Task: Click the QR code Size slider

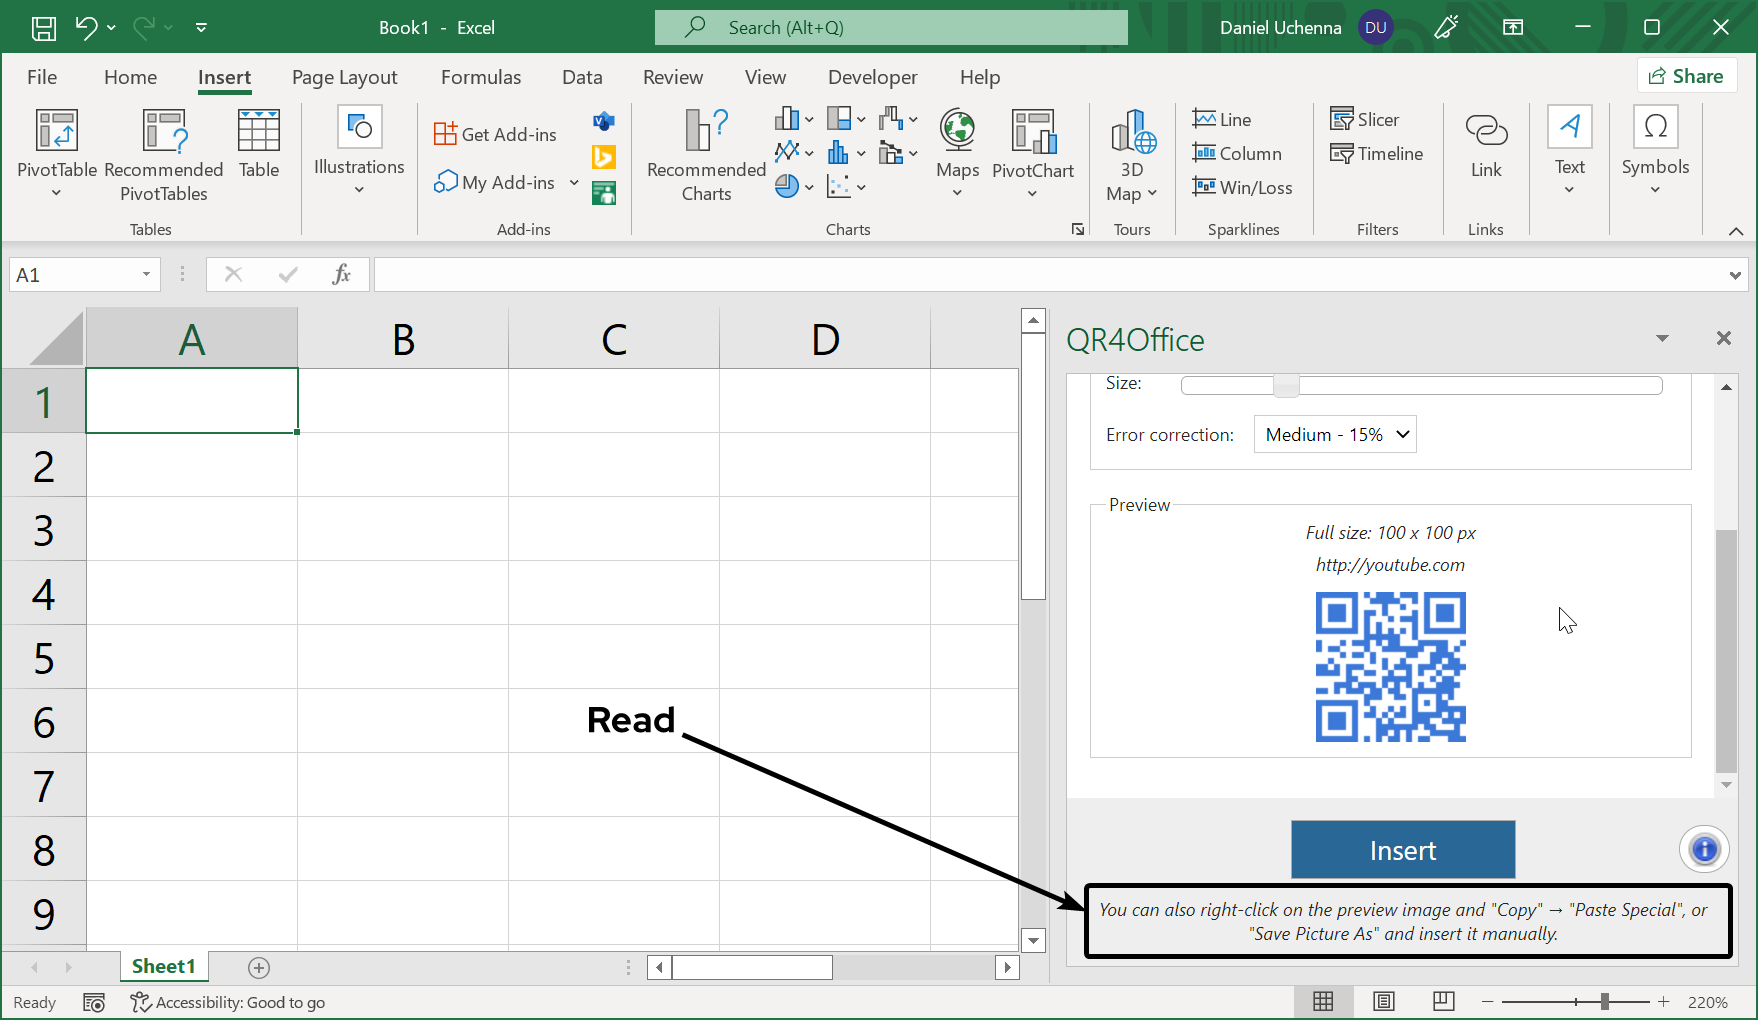Action: 1286,386
